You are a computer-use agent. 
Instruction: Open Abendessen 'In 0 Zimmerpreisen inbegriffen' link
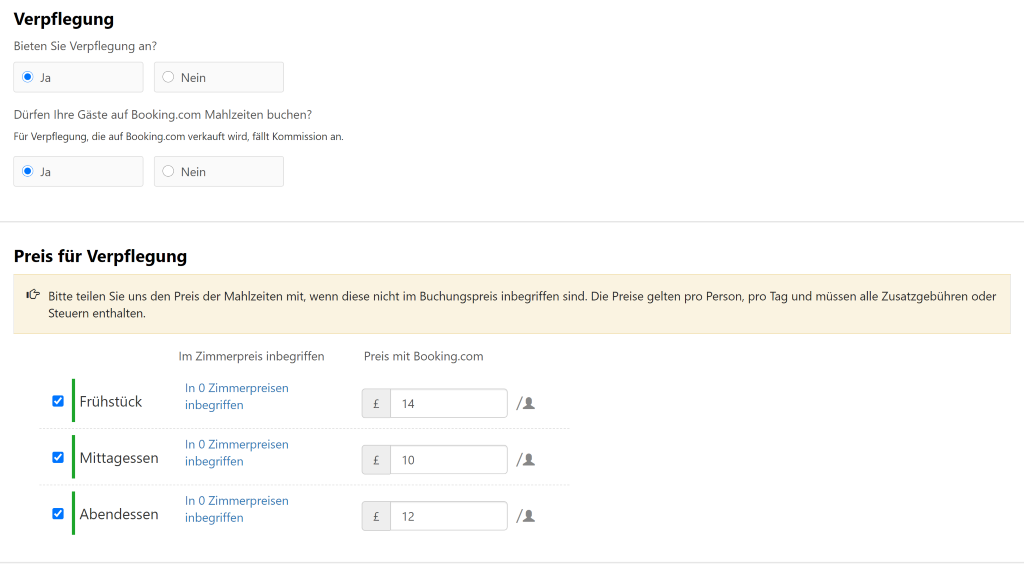(236, 509)
